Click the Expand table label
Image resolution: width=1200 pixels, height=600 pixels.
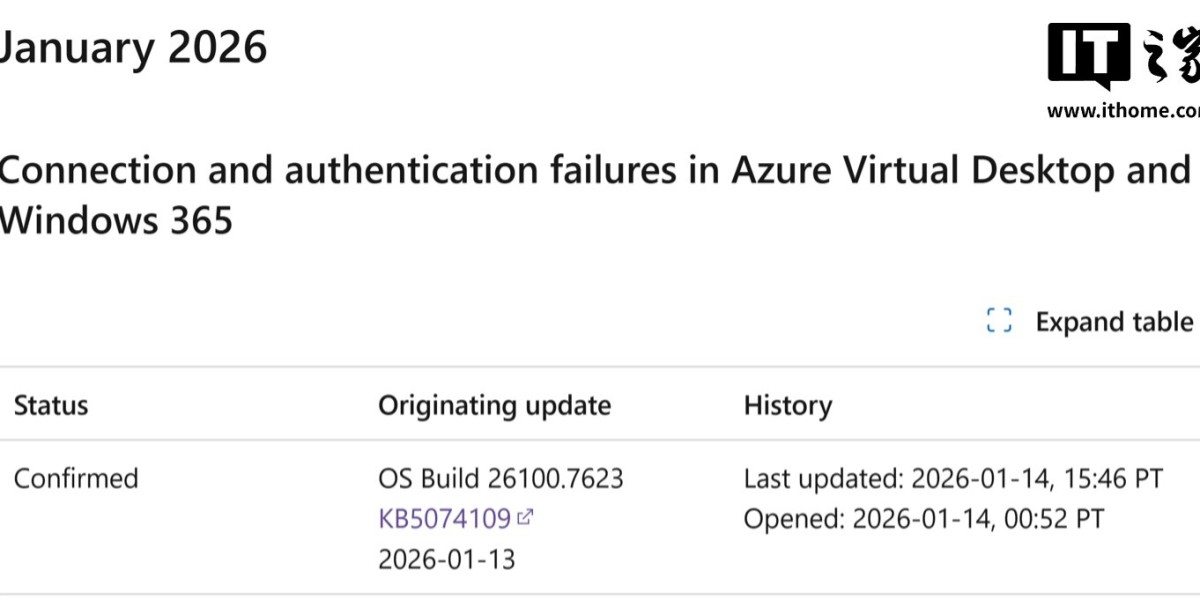click(x=1113, y=322)
